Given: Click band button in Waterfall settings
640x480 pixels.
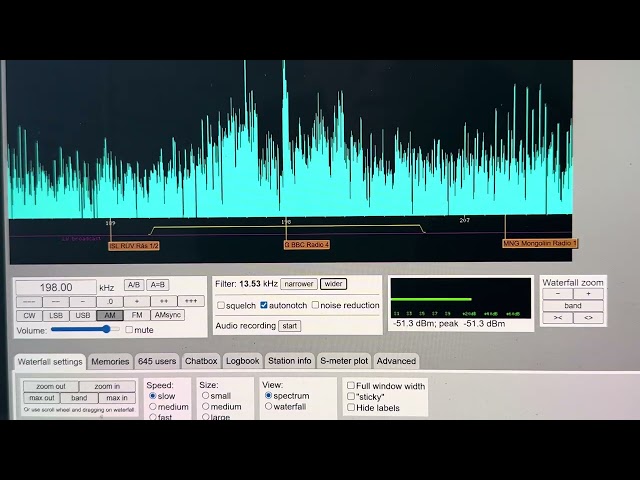Looking at the screenshot, I should tap(79, 398).
